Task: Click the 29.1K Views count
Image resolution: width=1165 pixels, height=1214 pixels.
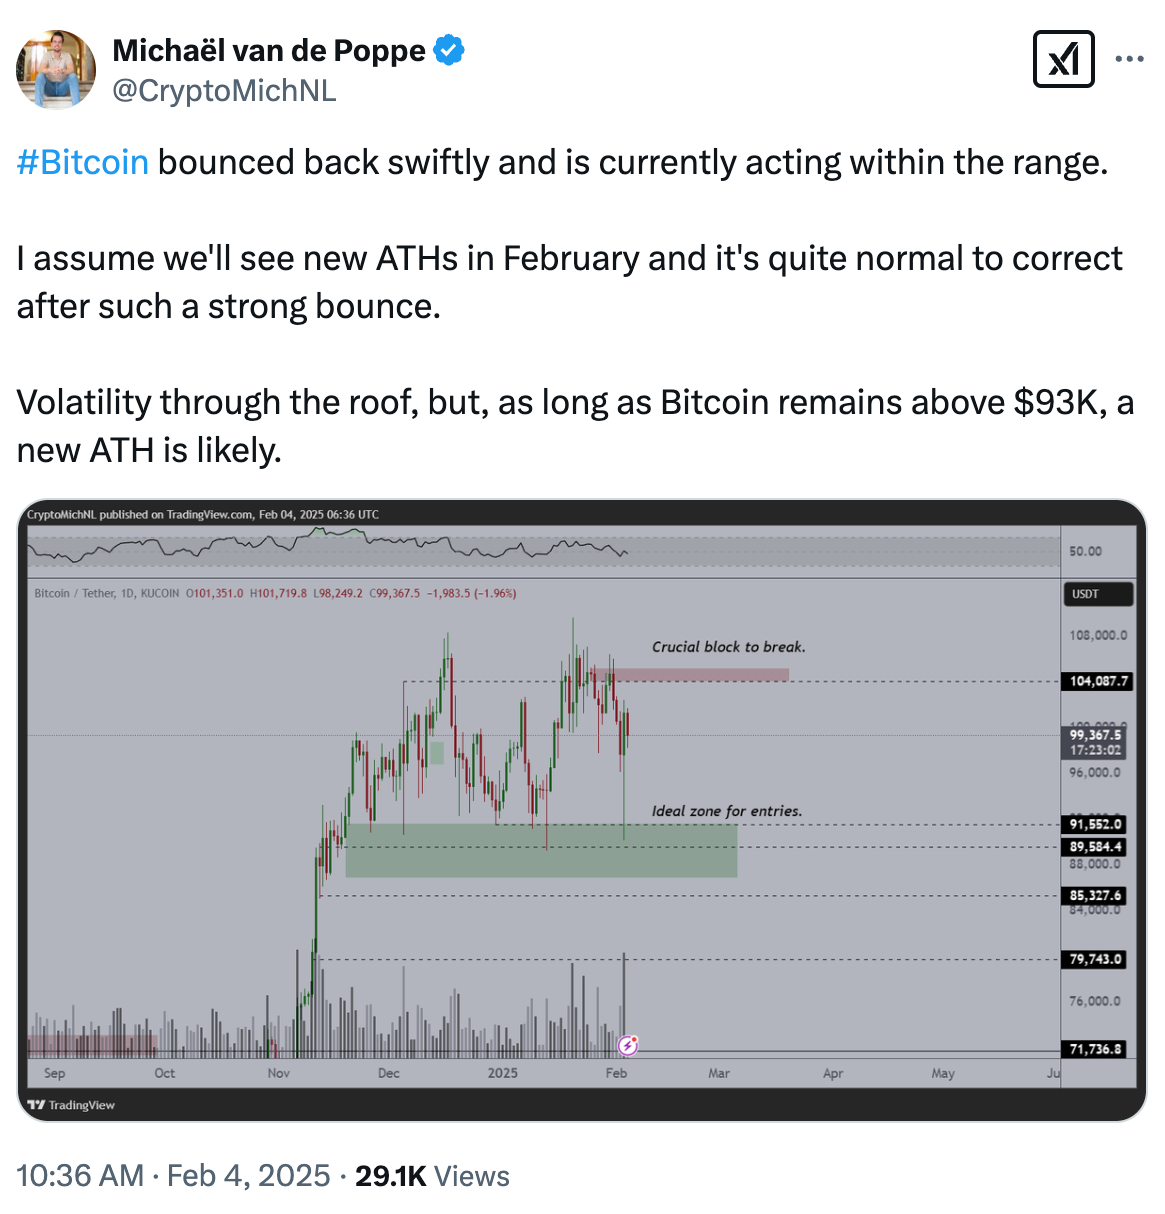Action: (432, 1176)
